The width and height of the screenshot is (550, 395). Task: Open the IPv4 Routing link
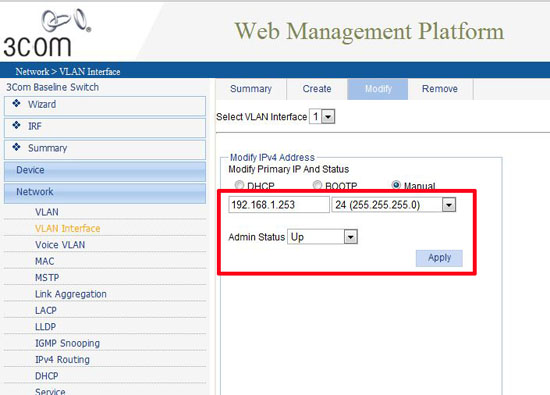62,360
